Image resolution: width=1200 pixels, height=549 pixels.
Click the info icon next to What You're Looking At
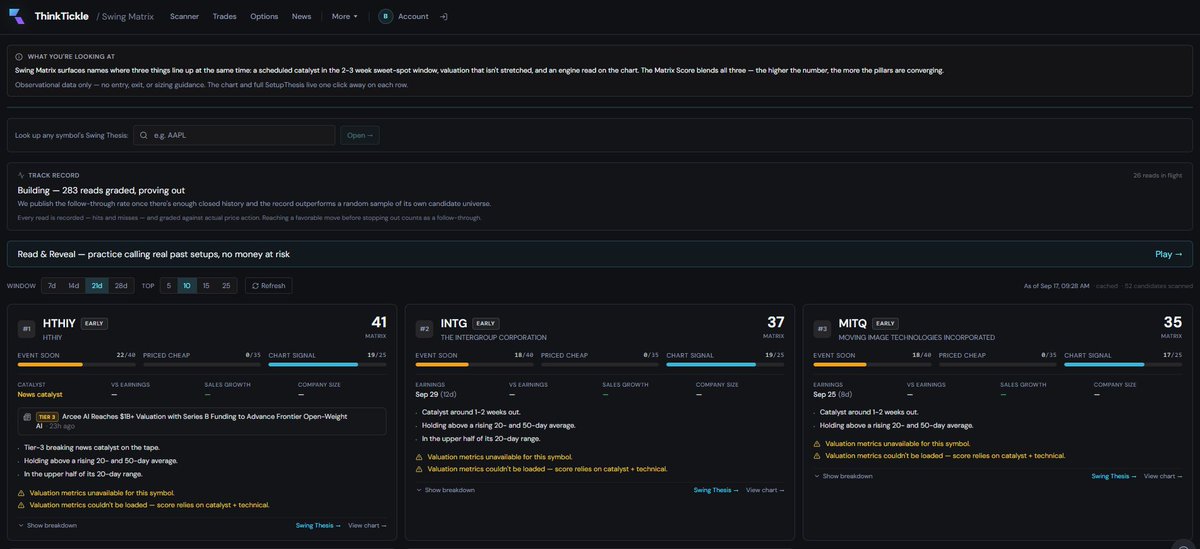pyautogui.click(x=19, y=57)
